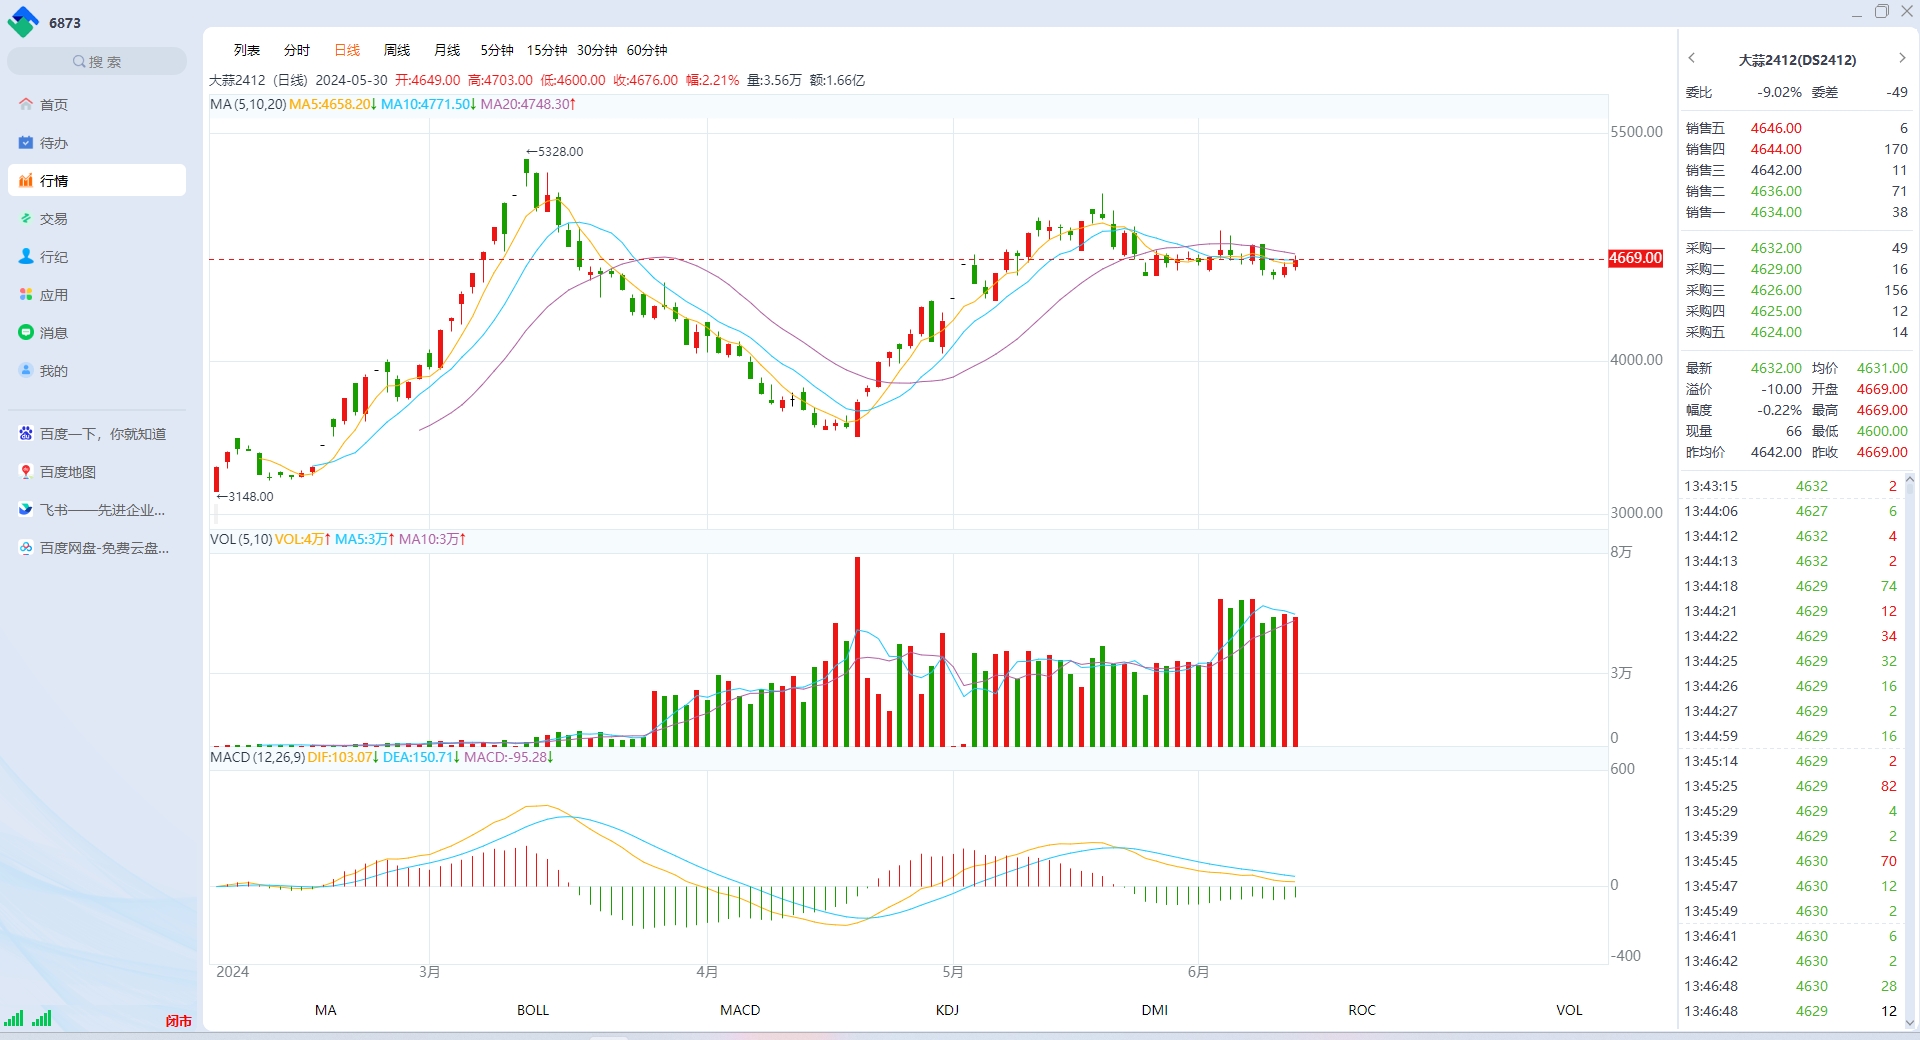Select the 交易 trade sidebar icon

point(26,218)
